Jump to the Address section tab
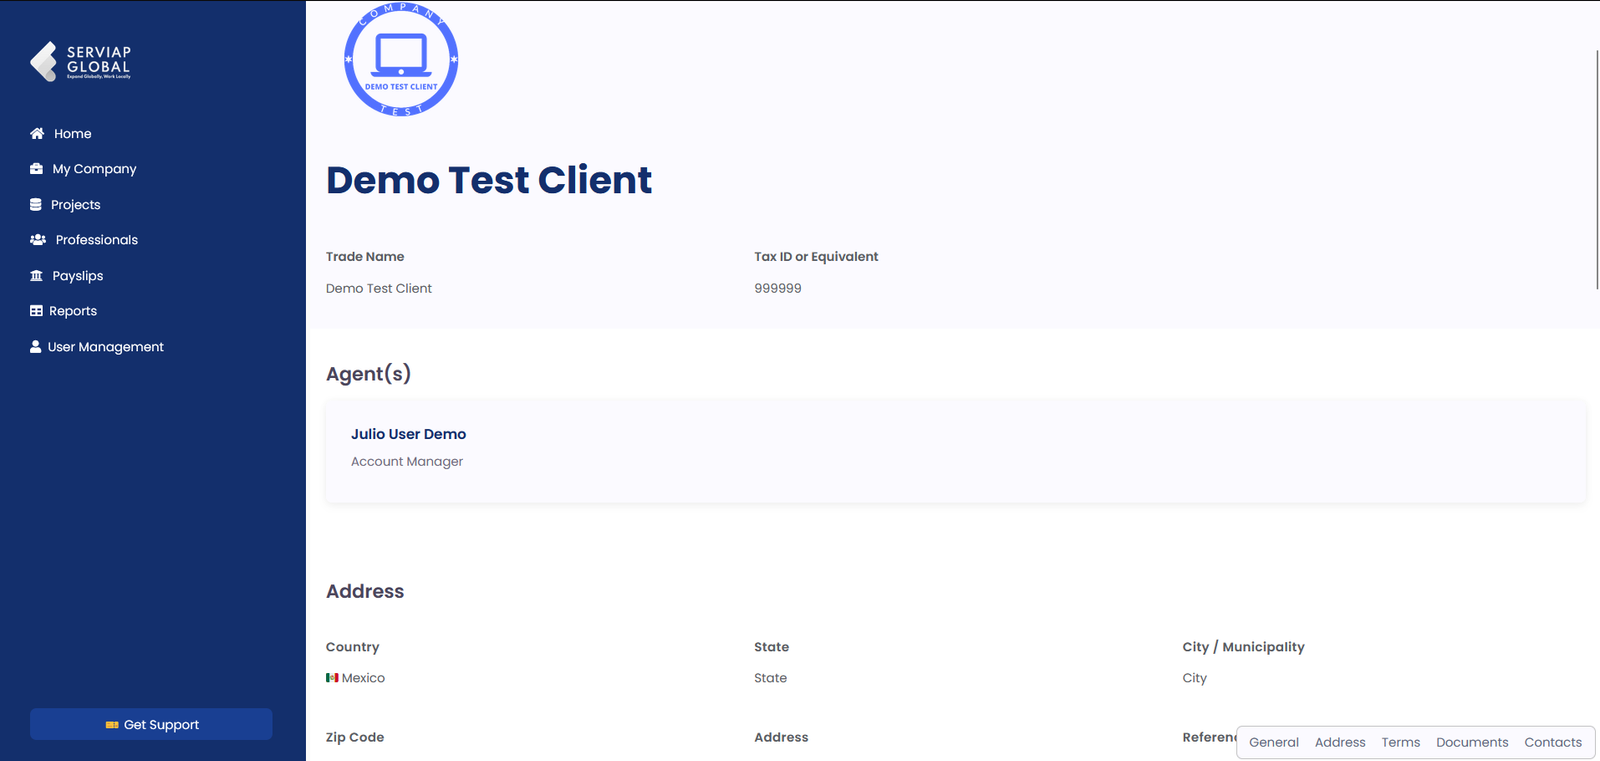1600x761 pixels. coord(1339,742)
